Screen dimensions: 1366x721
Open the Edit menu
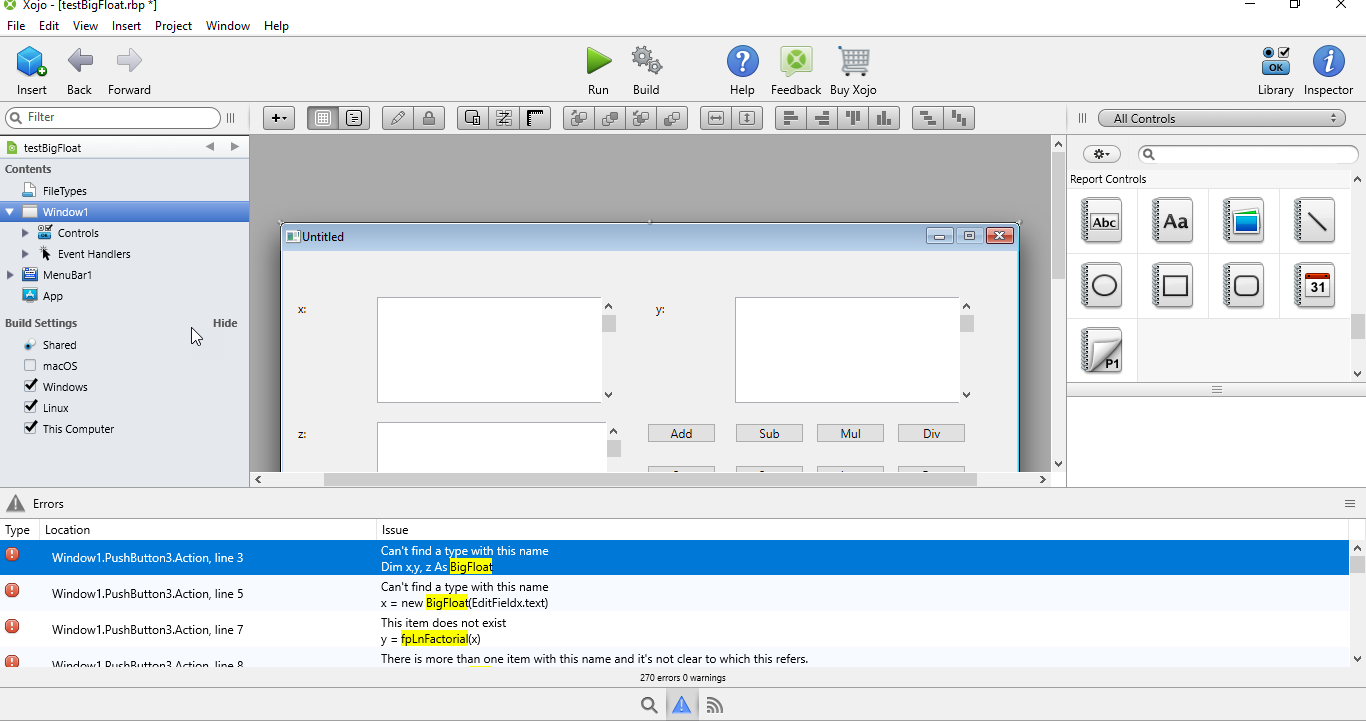tap(49, 26)
